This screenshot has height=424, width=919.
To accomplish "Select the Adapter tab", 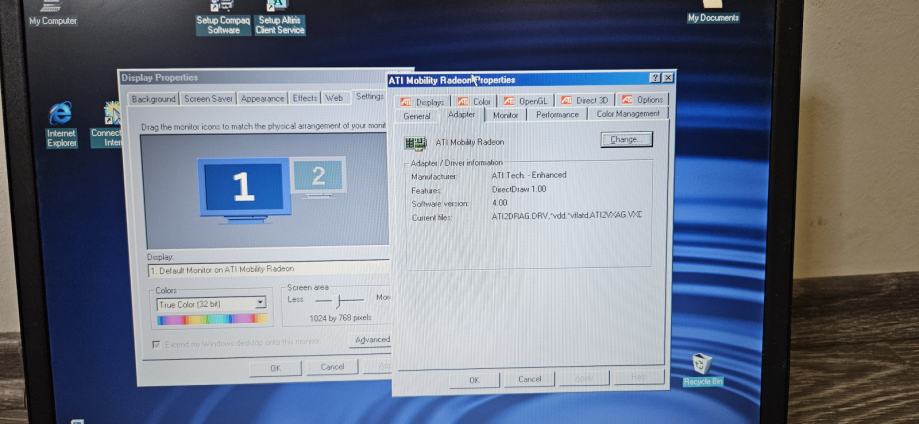I will tap(462, 114).
